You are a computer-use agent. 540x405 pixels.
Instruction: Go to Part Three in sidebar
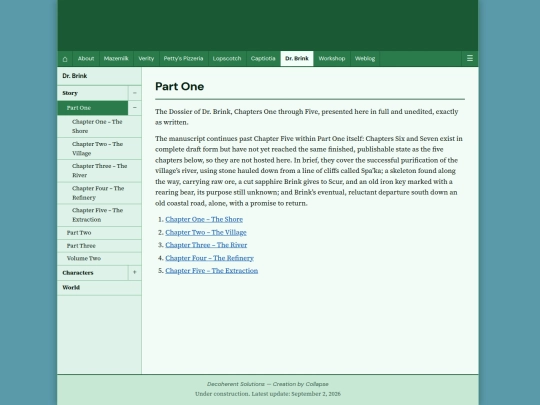coord(99,246)
